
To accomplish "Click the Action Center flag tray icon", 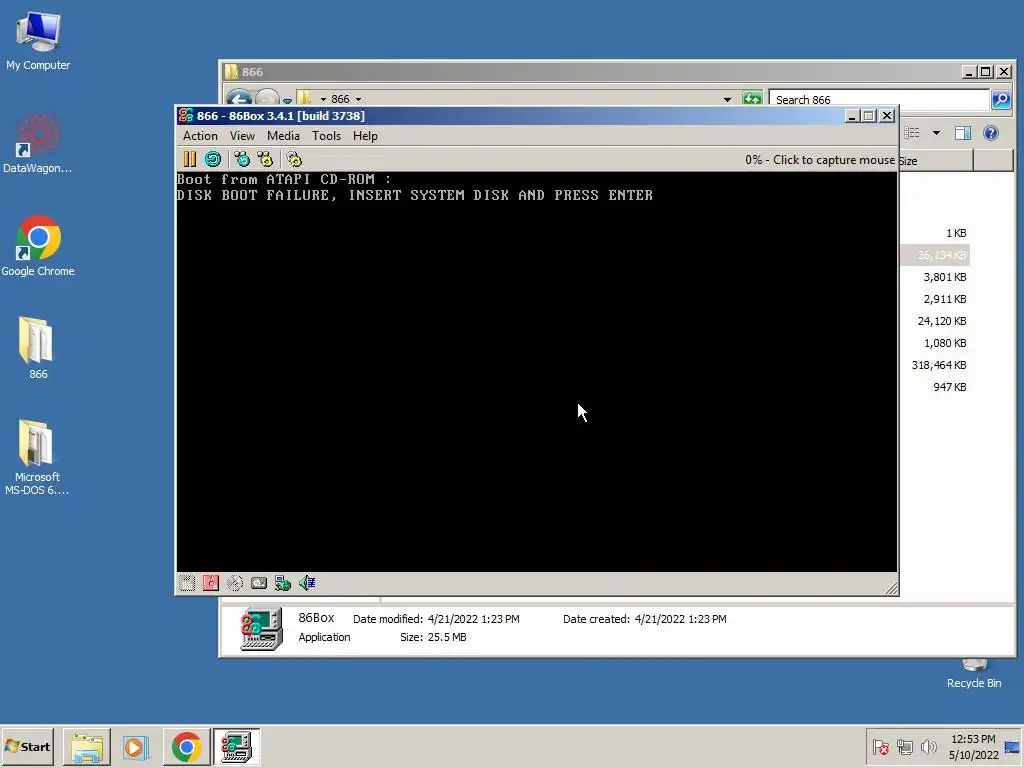I will 880,747.
